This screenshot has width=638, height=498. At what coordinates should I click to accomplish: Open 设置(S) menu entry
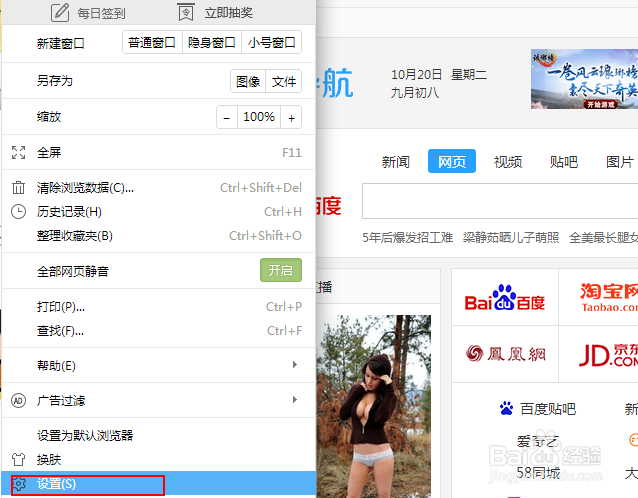(159, 484)
